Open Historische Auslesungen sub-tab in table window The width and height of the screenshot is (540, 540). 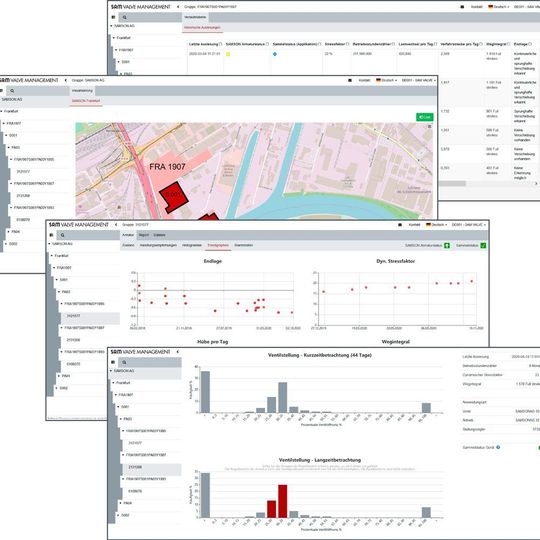click(202, 28)
